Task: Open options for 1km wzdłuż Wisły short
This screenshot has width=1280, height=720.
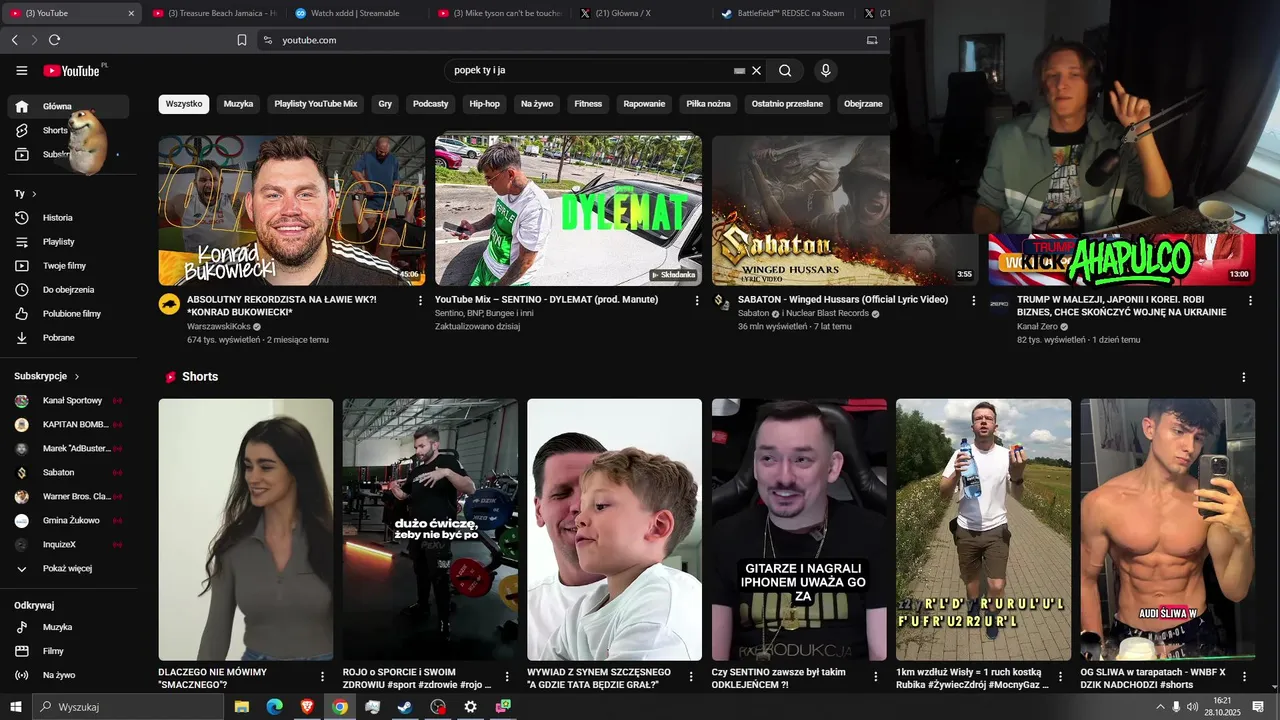Action: tap(1060, 677)
